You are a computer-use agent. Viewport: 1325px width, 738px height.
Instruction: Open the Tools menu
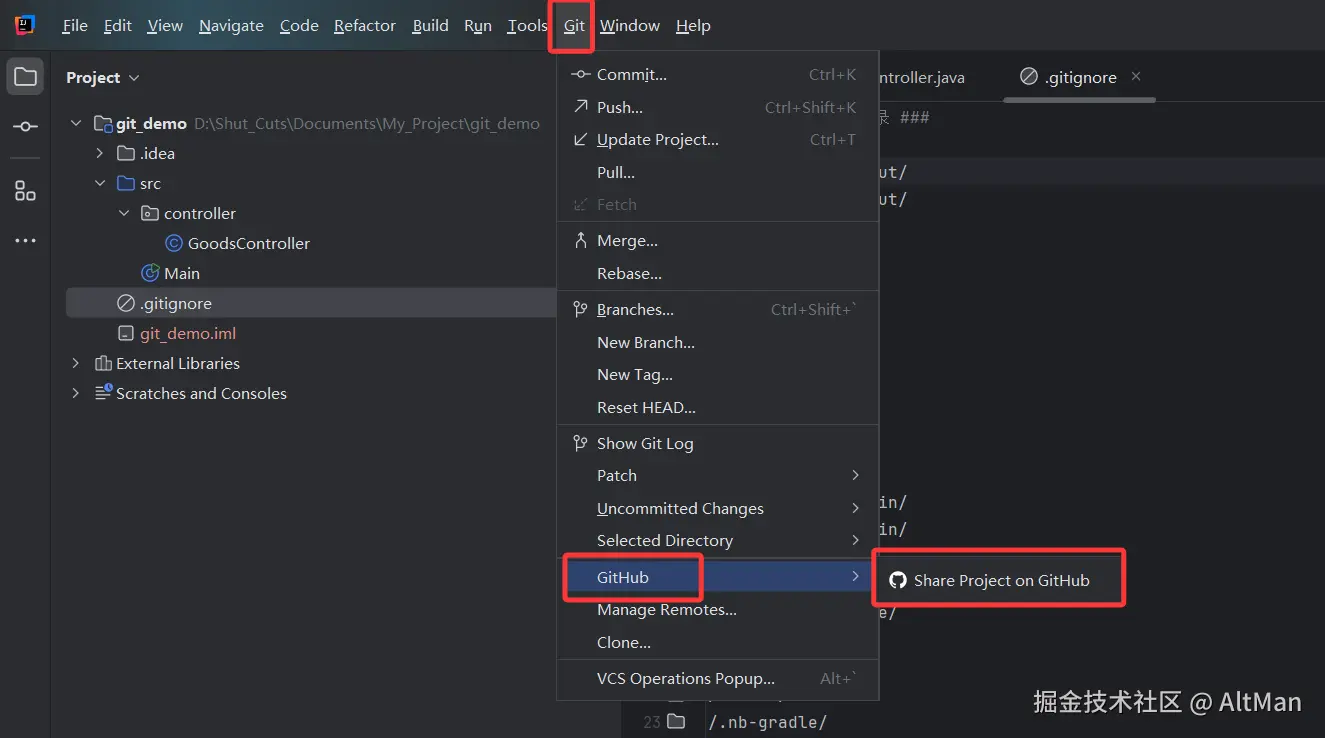tap(527, 26)
